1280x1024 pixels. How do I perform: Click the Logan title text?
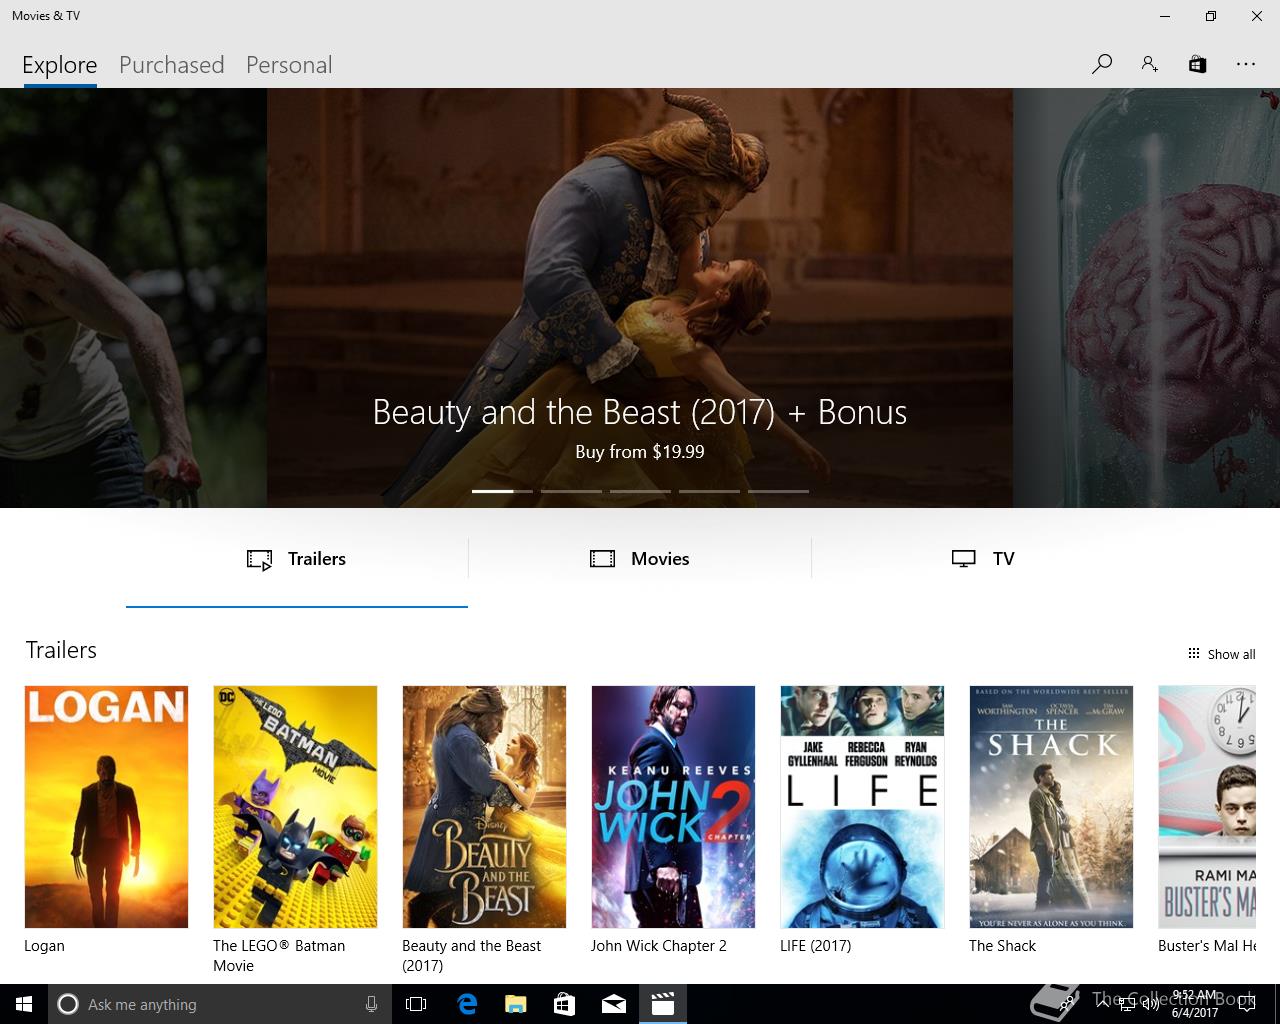coord(44,946)
